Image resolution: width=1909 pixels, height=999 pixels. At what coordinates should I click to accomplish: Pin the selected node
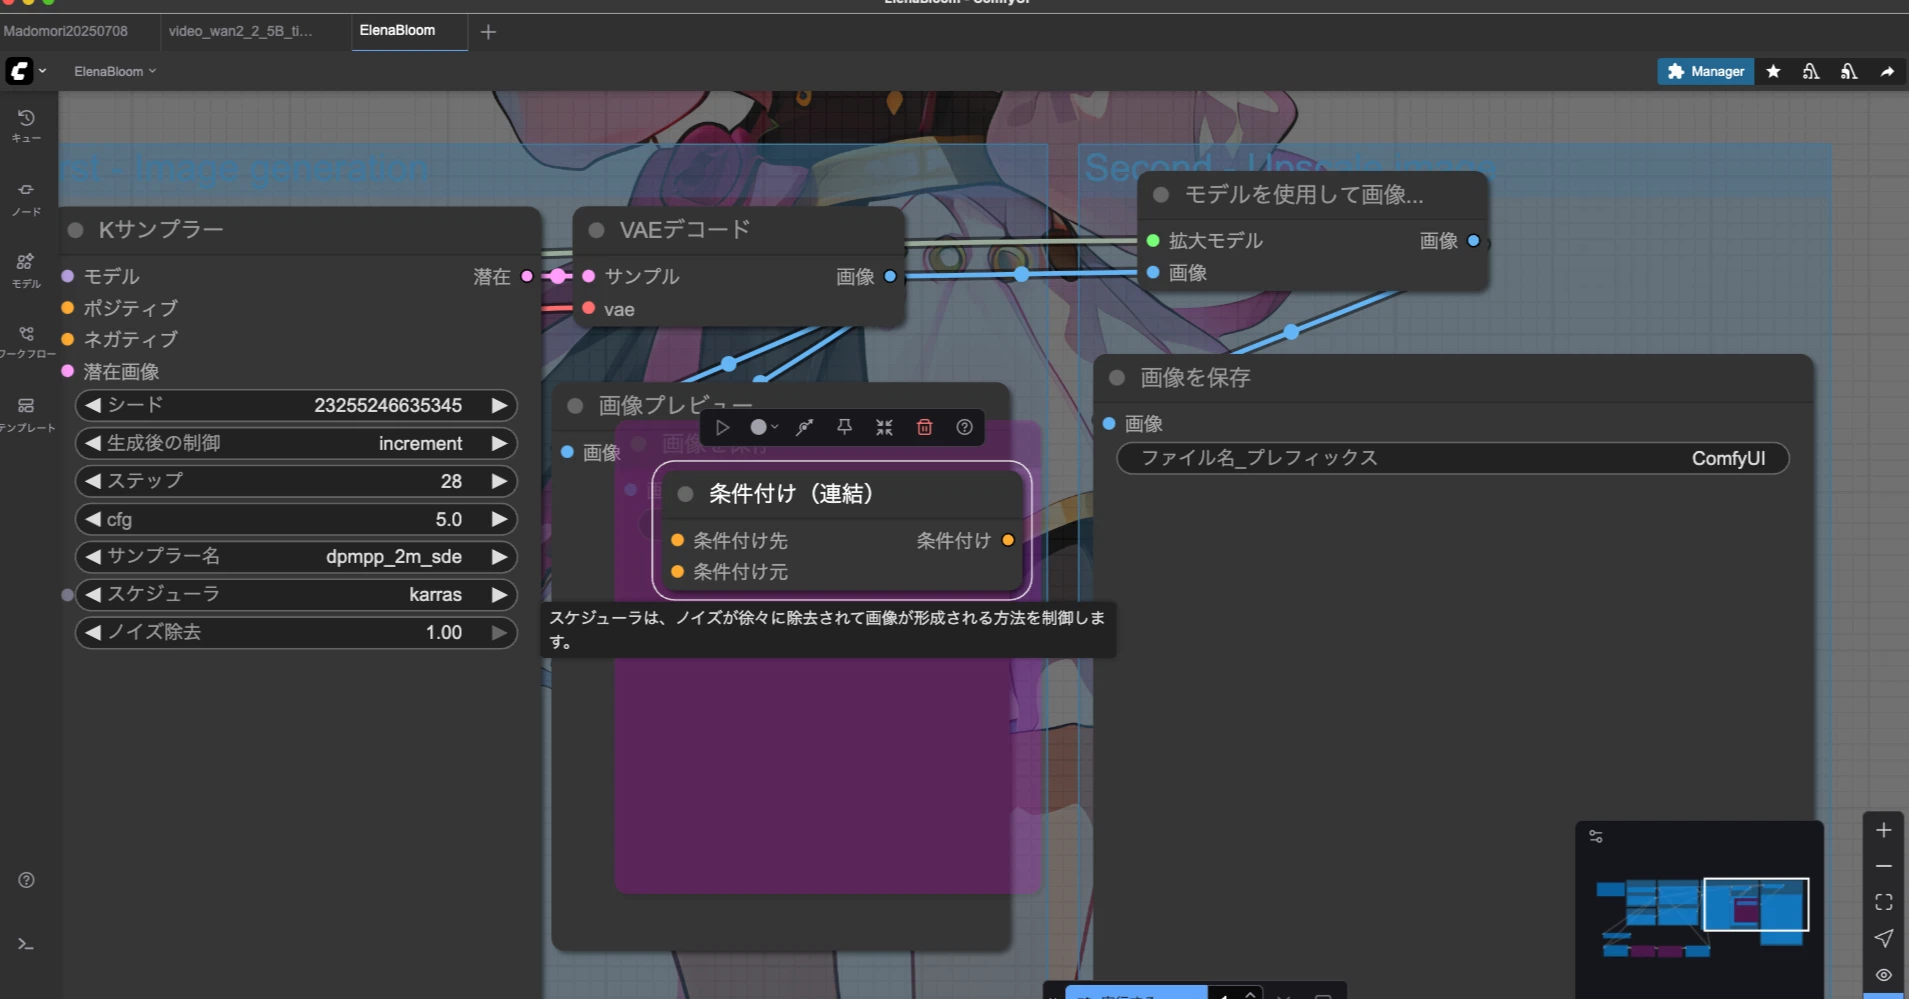click(845, 427)
